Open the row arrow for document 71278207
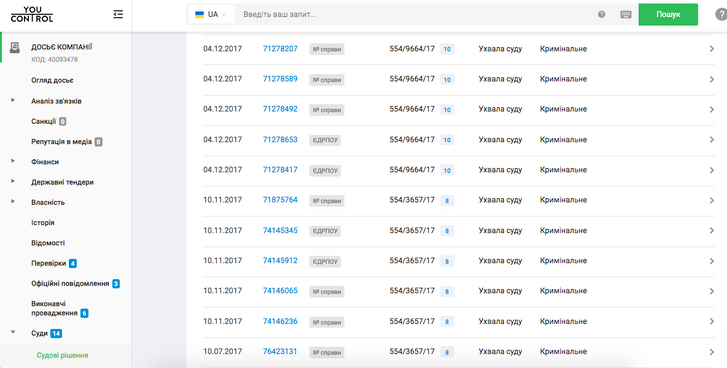 coord(712,49)
